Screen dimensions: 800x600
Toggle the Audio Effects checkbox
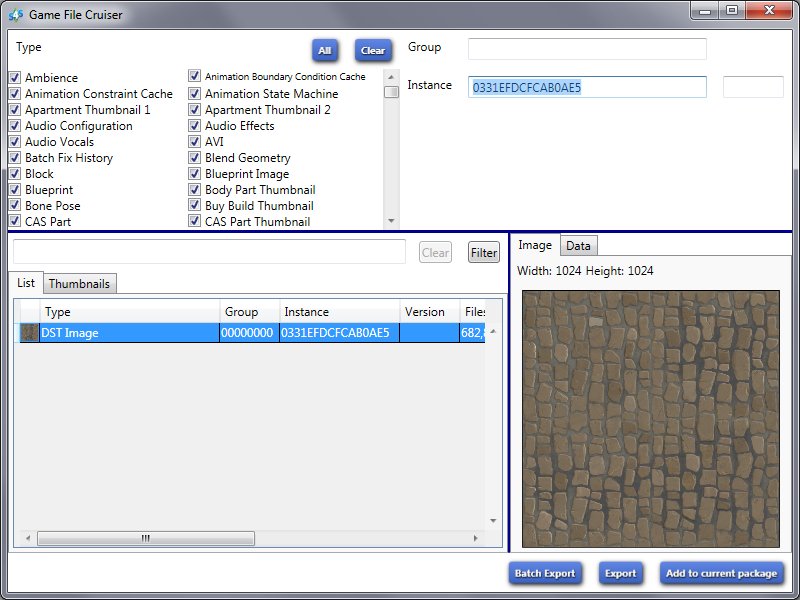194,126
